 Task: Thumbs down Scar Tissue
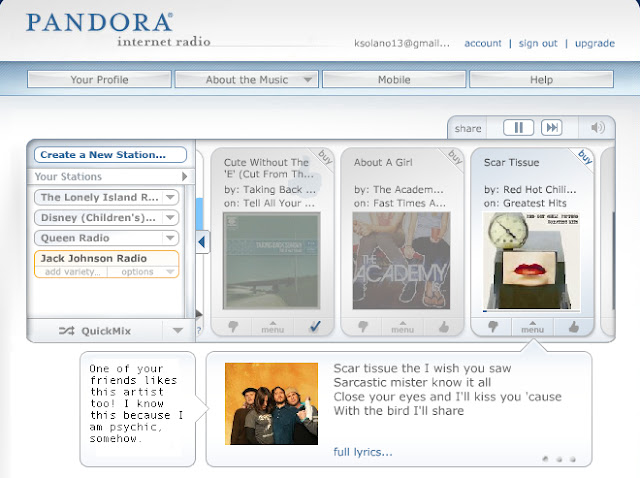coord(493,327)
